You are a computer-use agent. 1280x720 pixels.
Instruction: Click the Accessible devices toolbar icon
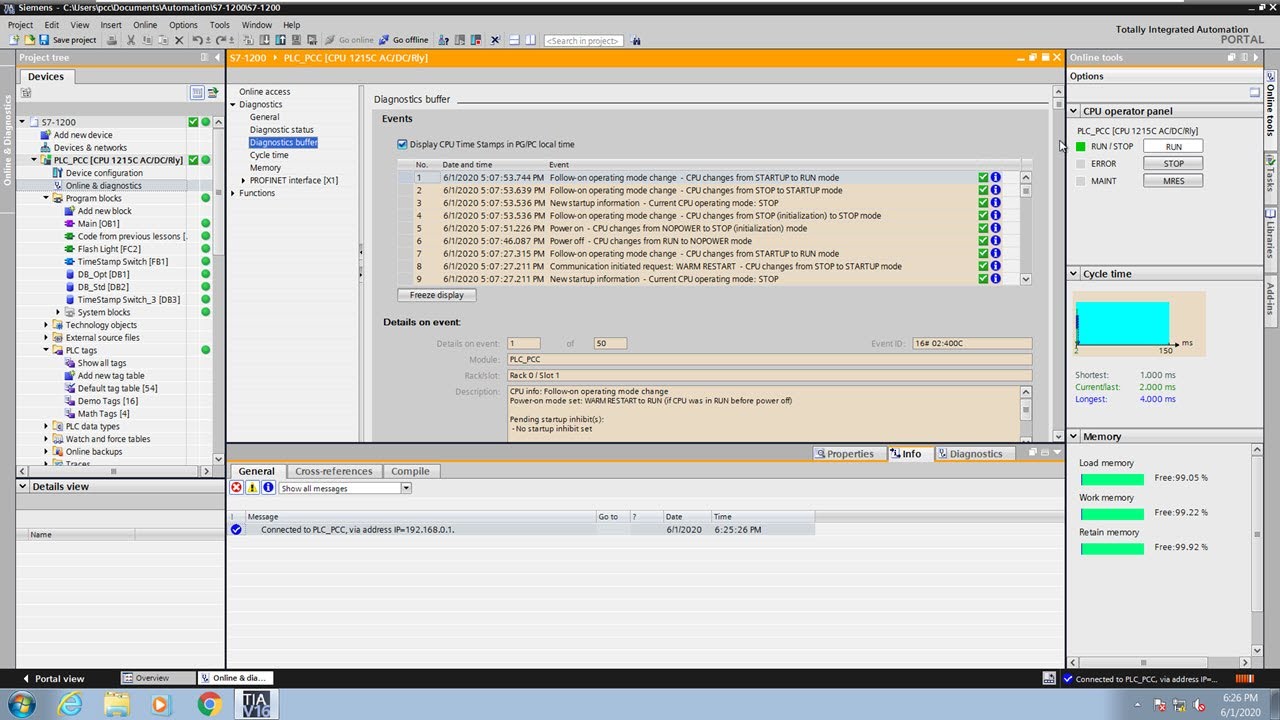tap(442, 40)
